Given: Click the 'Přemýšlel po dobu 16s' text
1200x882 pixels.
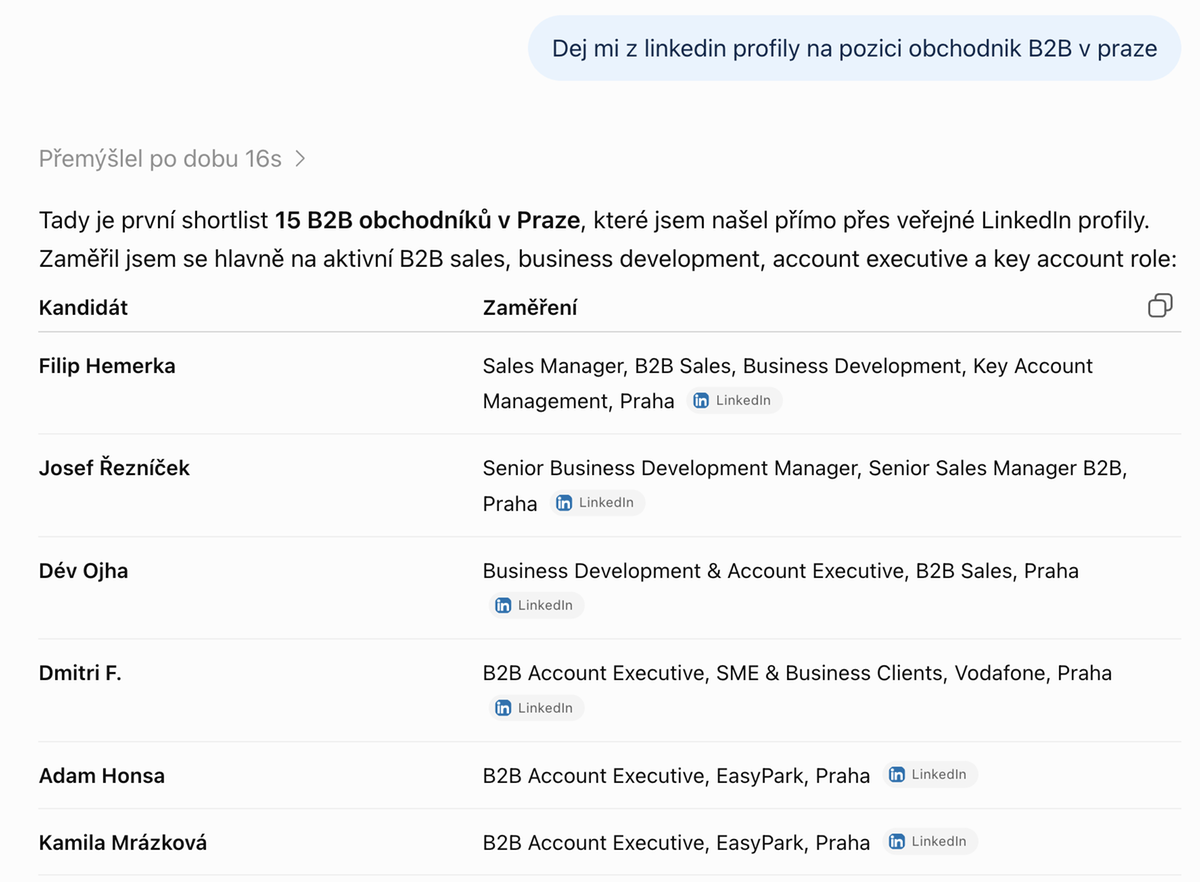Looking at the screenshot, I should click(x=160, y=159).
